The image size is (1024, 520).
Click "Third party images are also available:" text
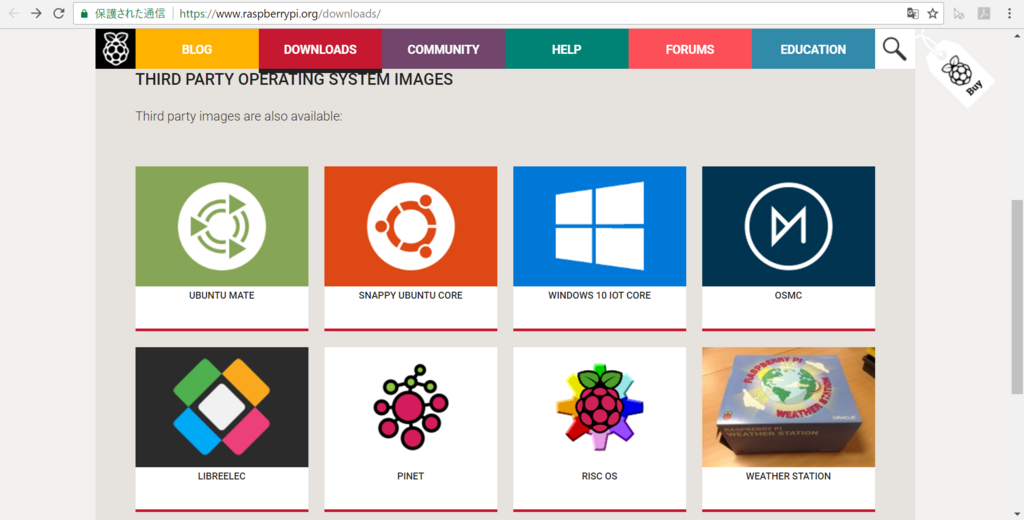pyautogui.click(x=239, y=116)
